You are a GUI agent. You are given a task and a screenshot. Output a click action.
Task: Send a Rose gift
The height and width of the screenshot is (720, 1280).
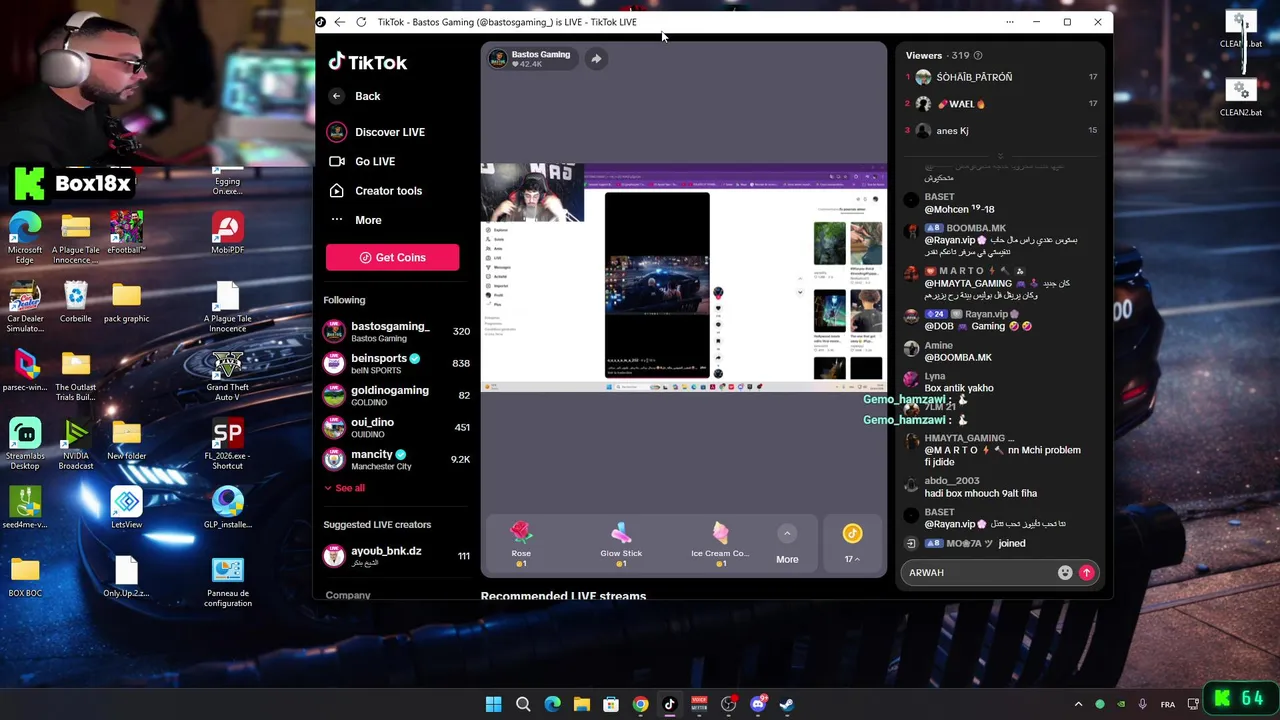[521, 544]
